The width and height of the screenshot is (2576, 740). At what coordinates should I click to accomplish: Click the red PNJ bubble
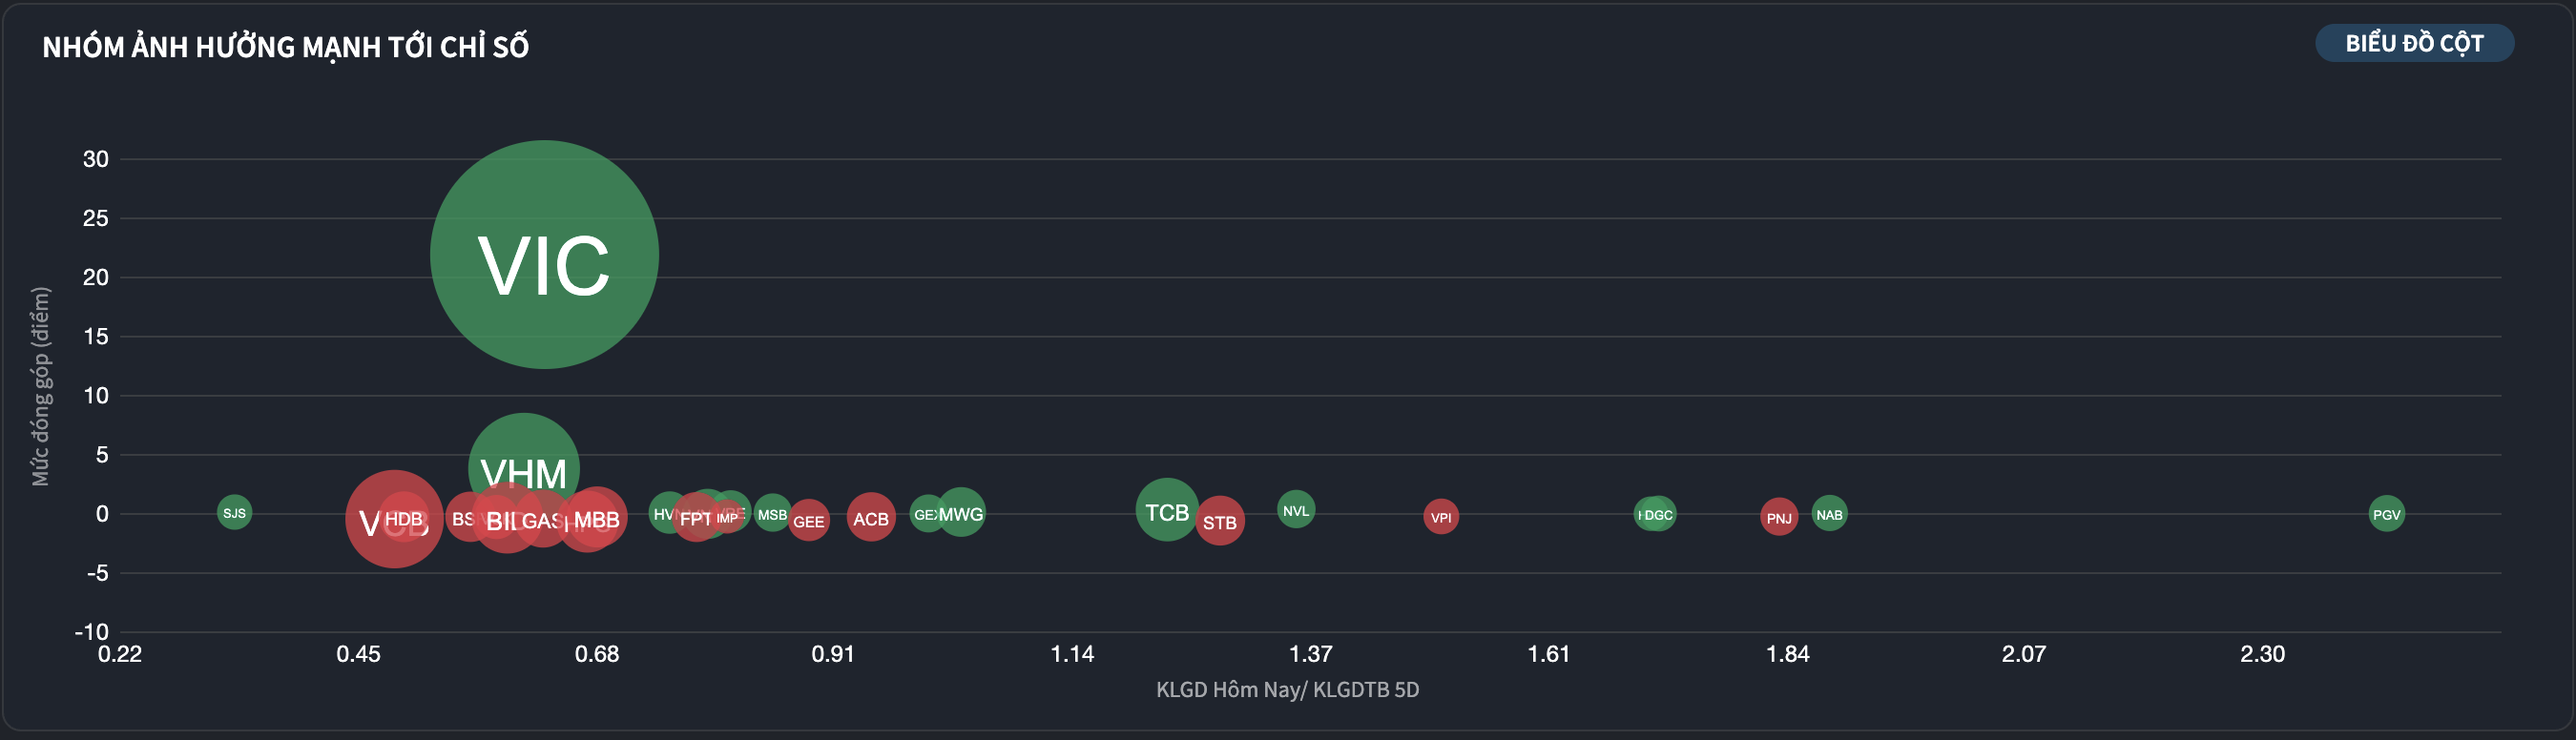[1778, 517]
